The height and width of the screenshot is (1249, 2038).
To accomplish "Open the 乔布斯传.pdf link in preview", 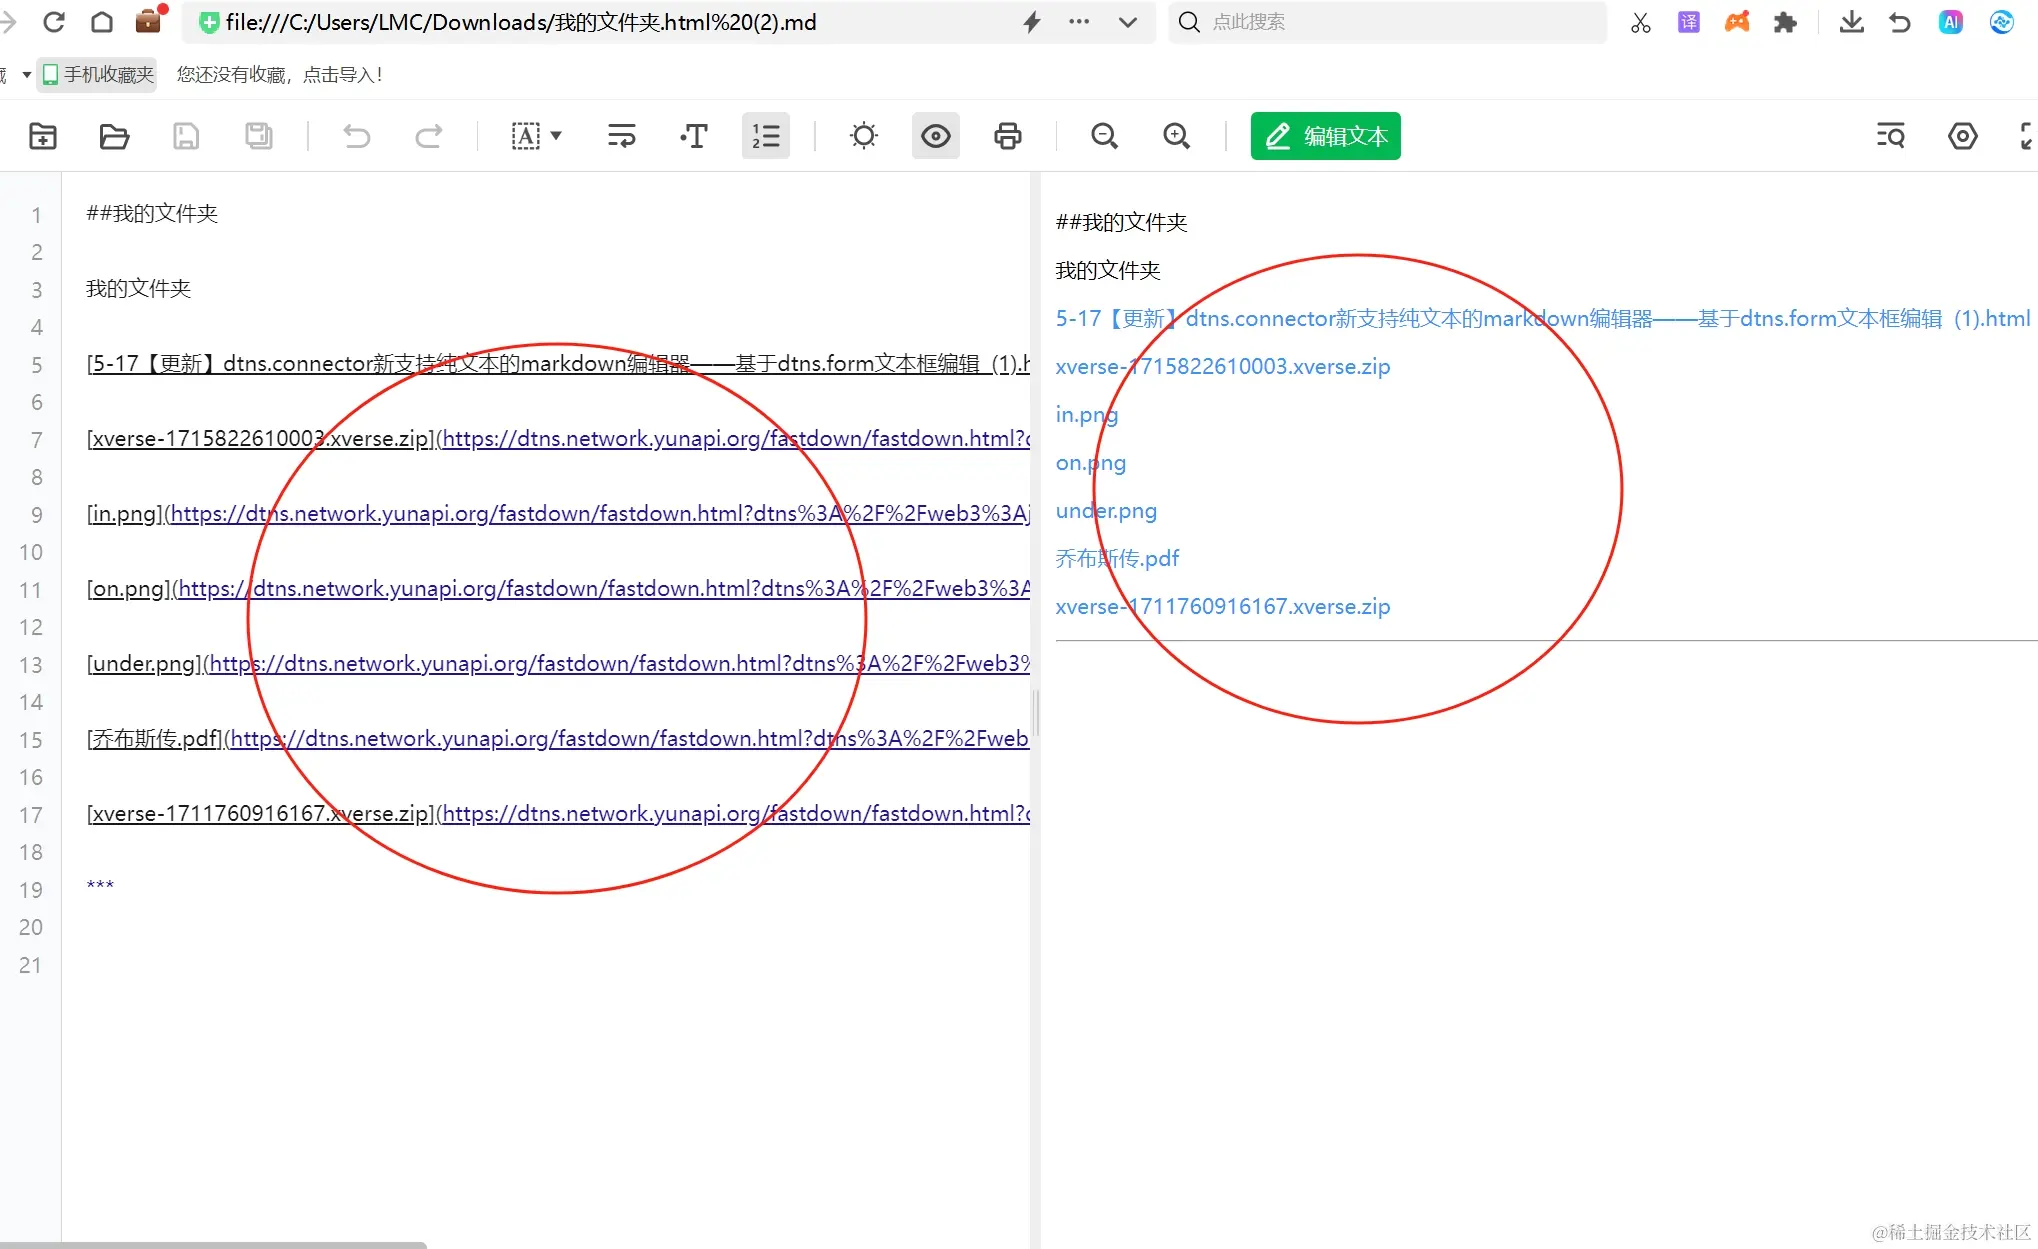I will point(1117,558).
